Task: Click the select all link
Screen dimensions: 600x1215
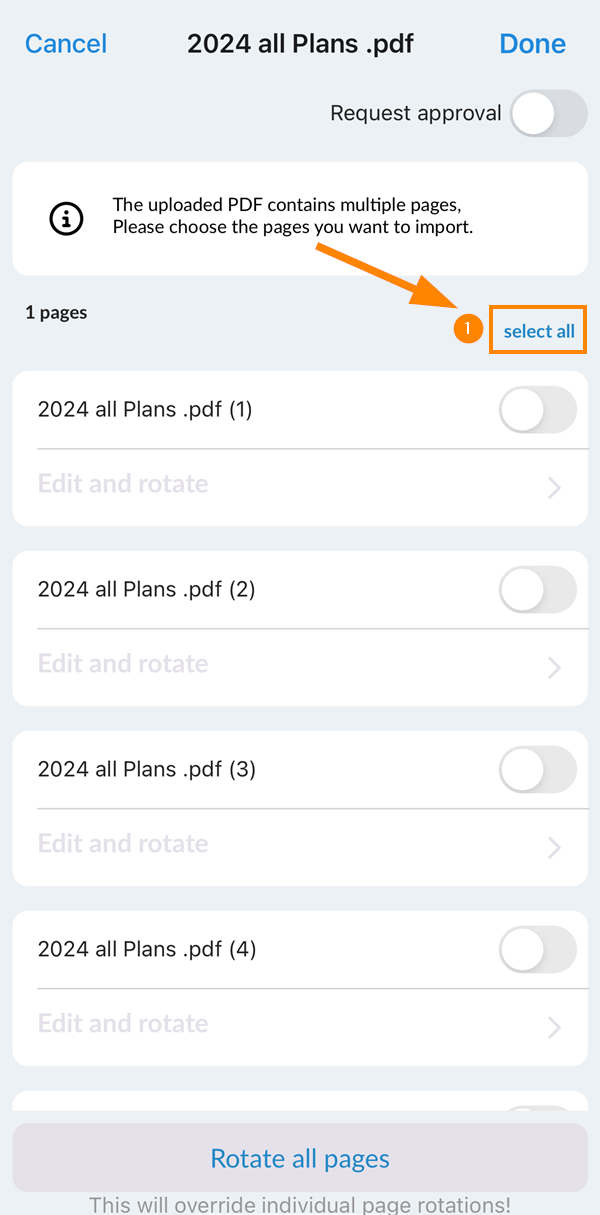Action: [x=539, y=331]
